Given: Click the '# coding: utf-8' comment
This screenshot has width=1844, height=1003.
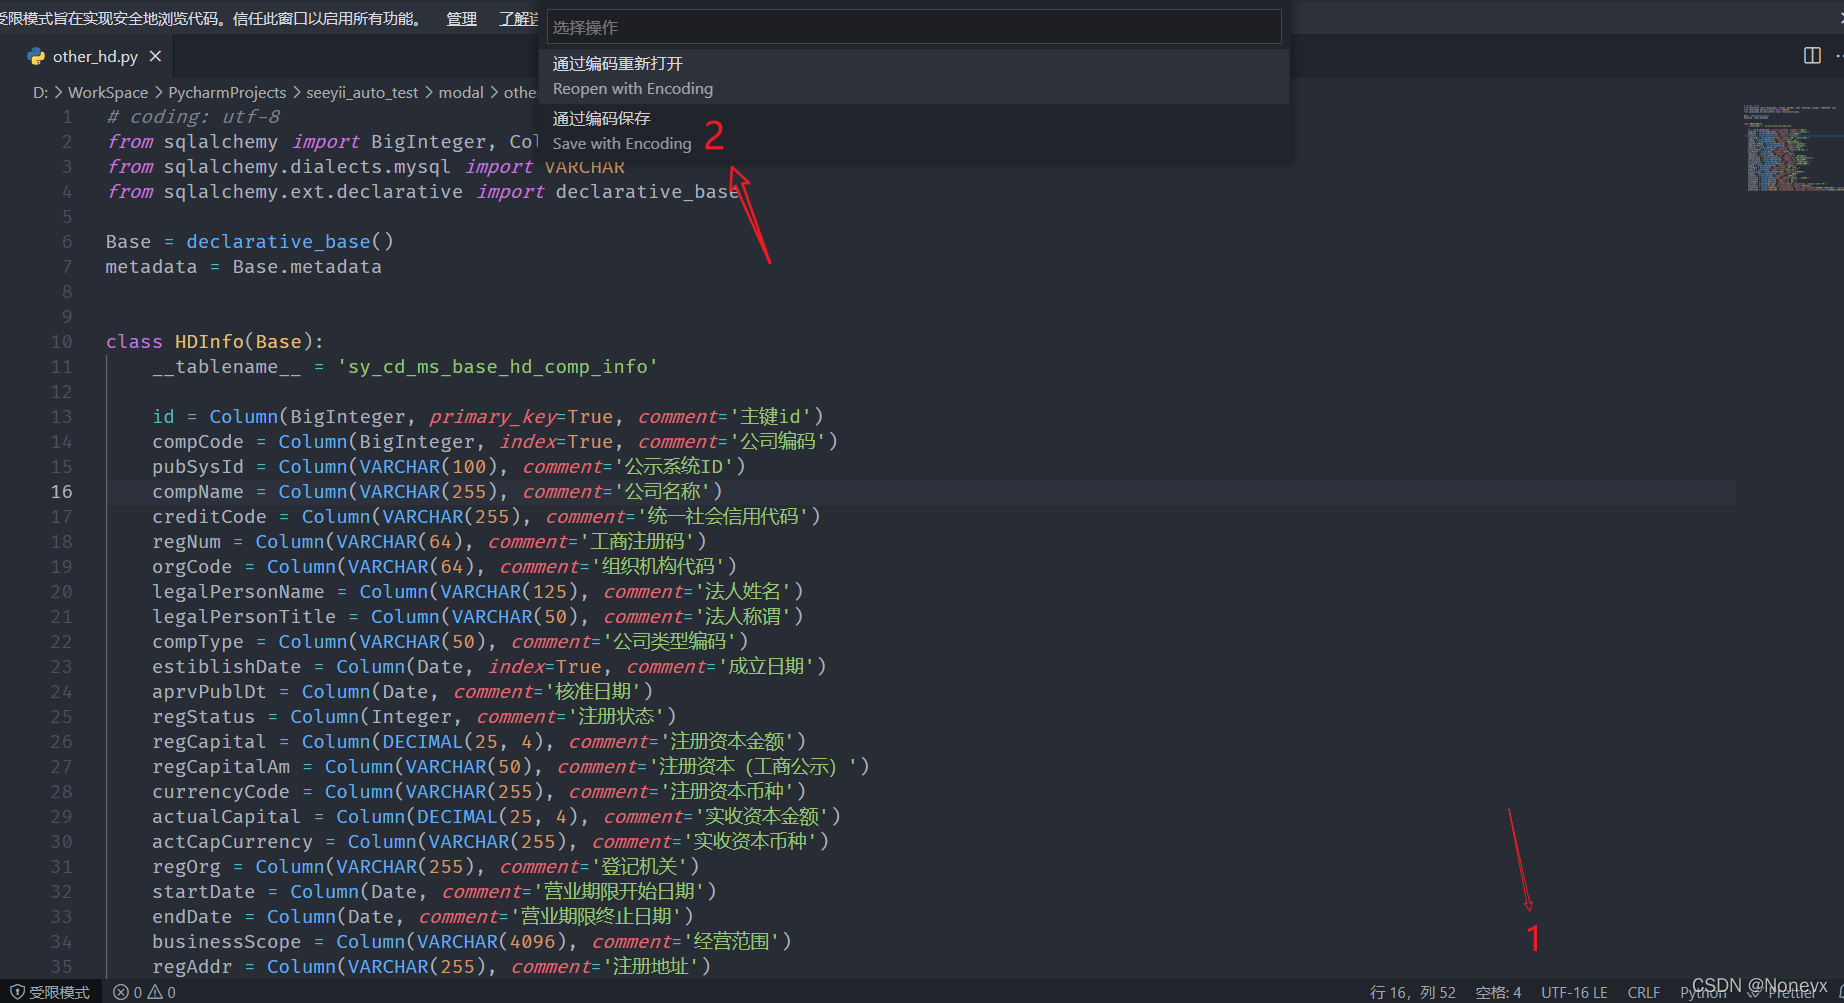Looking at the screenshot, I should [x=193, y=116].
